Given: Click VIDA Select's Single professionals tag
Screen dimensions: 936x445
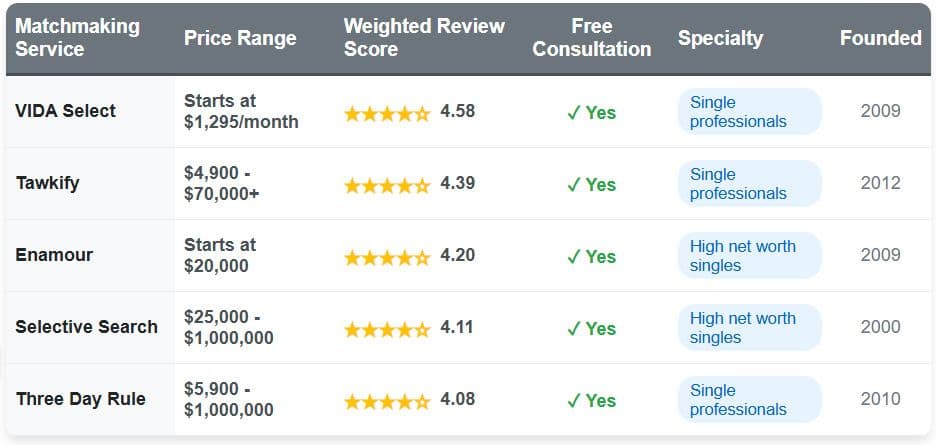Looking at the screenshot, I should 748,112.
